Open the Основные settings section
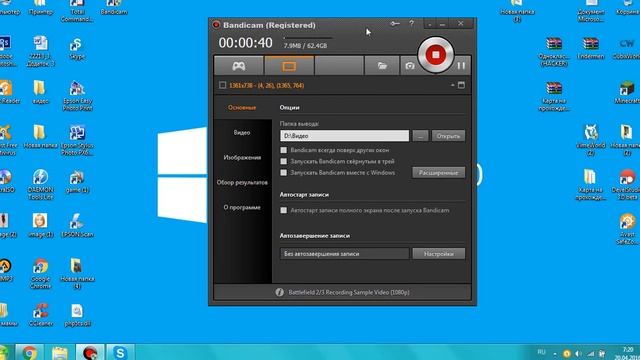The image size is (640, 360). coord(242,108)
